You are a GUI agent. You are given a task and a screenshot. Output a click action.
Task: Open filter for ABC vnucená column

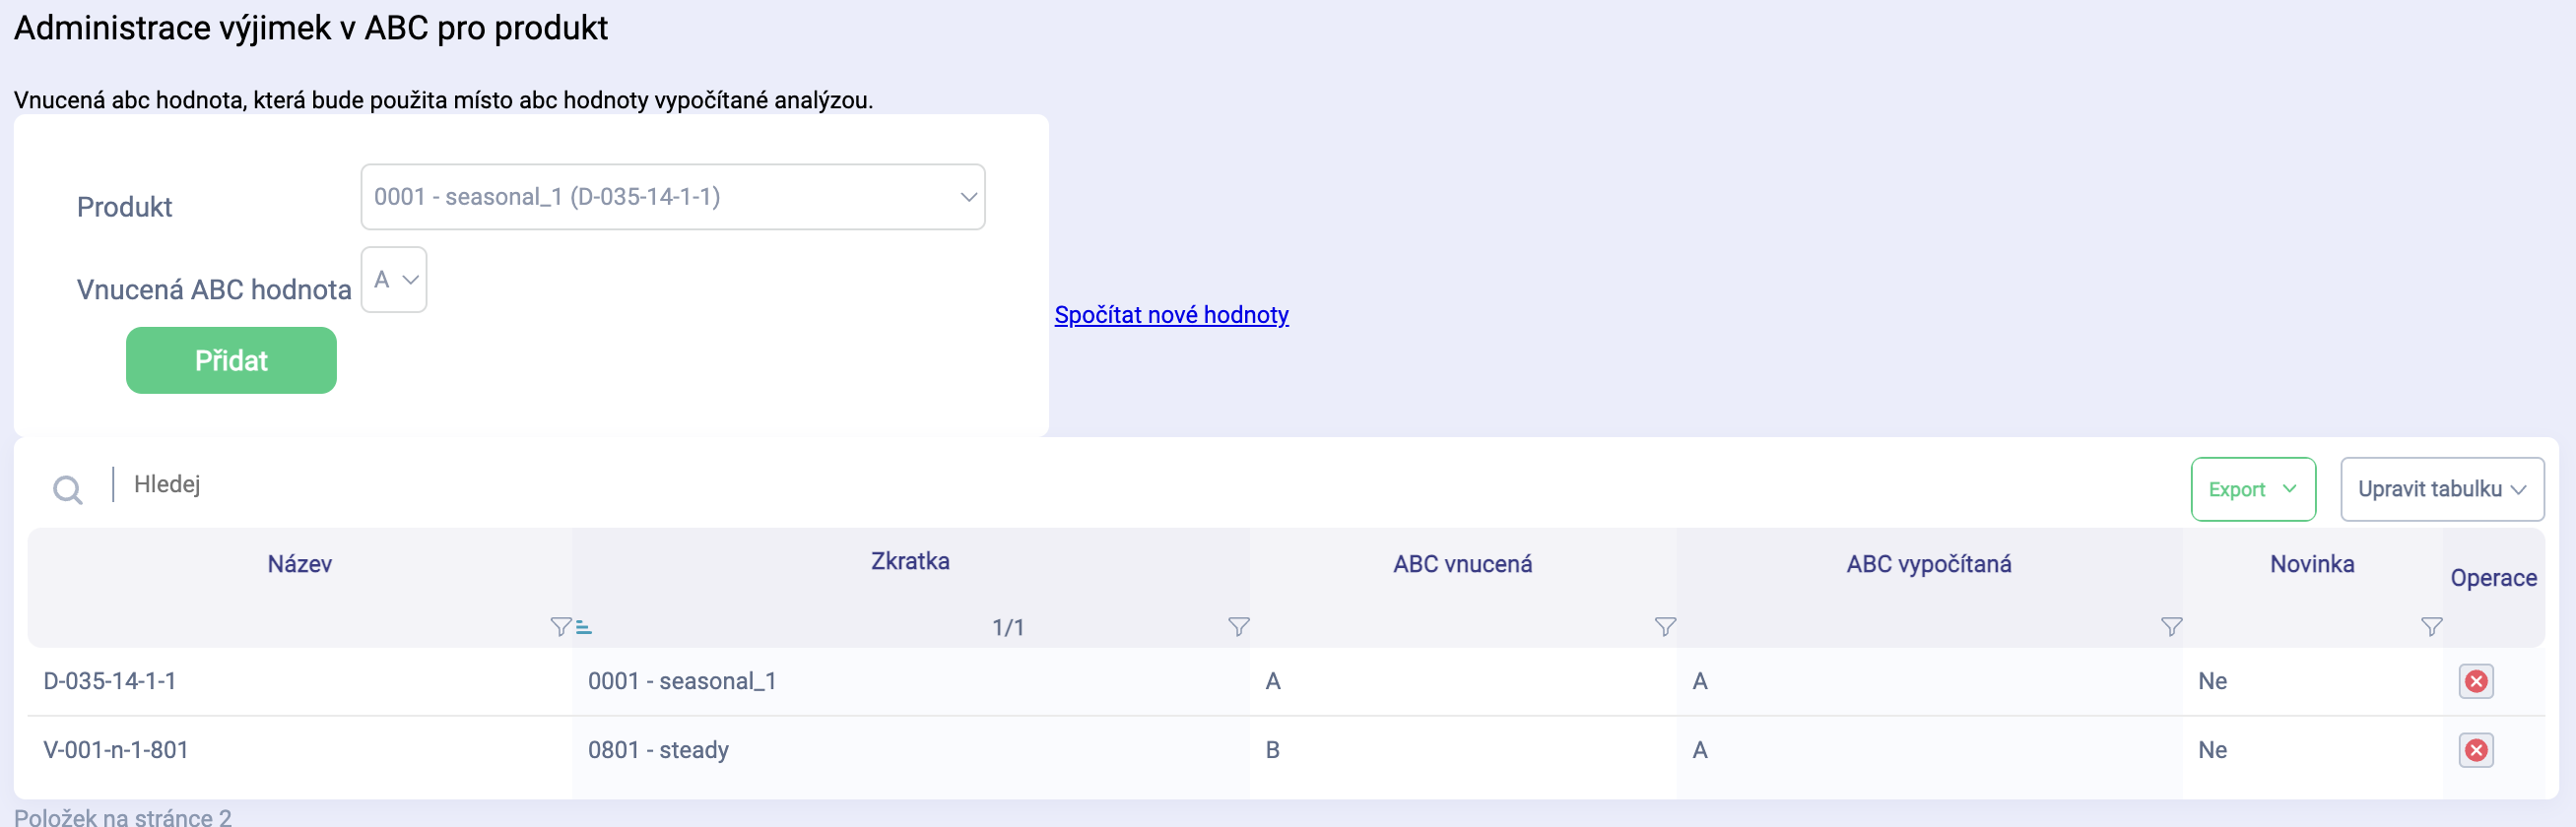click(1664, 627)
